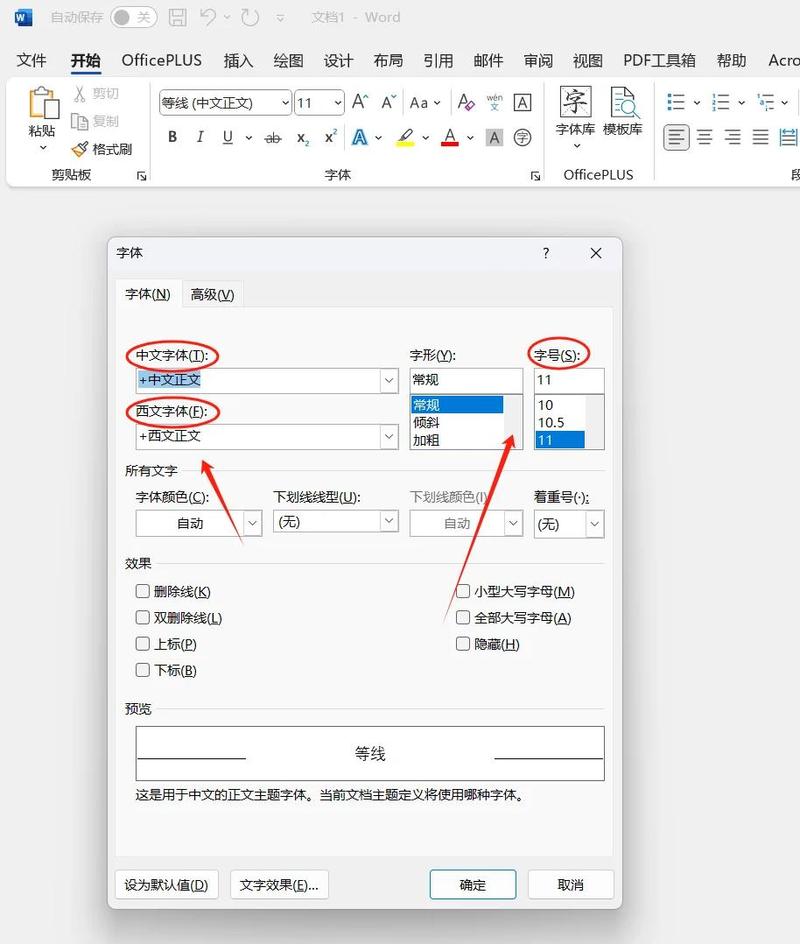Click the Change Case Aa icon
This screenshot has height=944, width=800.
point(419,103)
